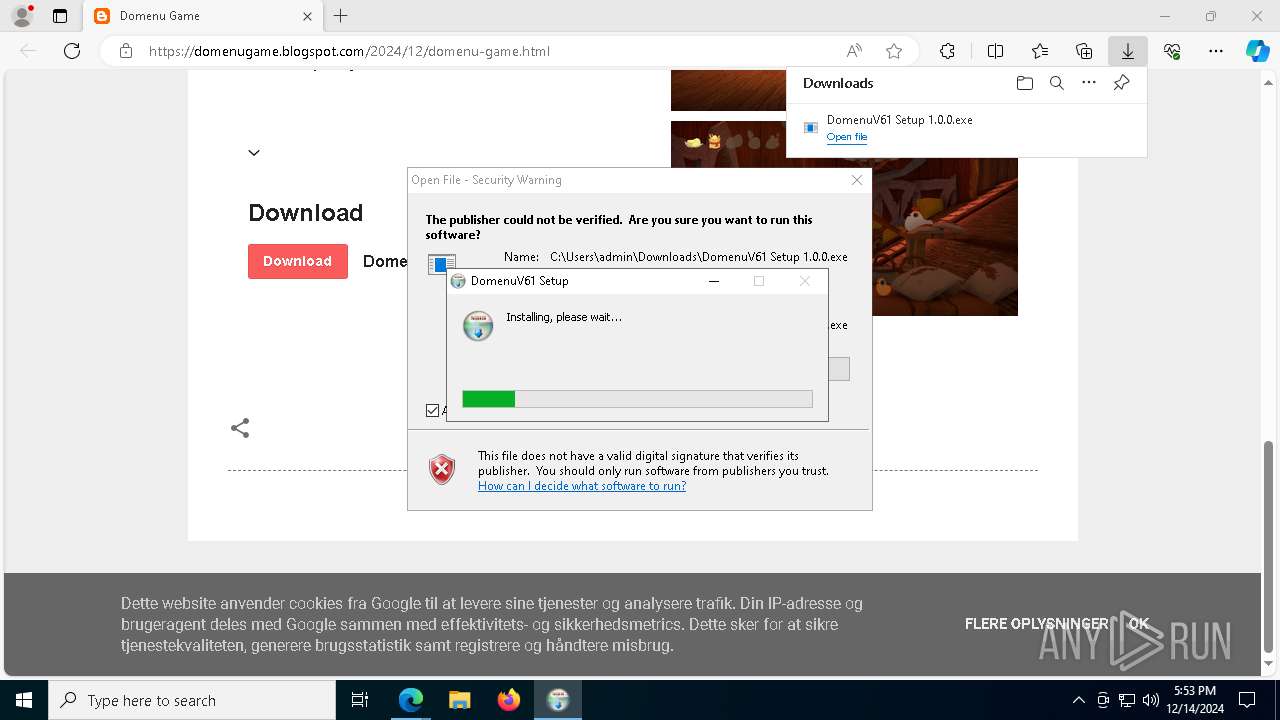Open the Extensions puzzle icon
Viewport: 1280px width, 720px height.
tap(947, 51)
